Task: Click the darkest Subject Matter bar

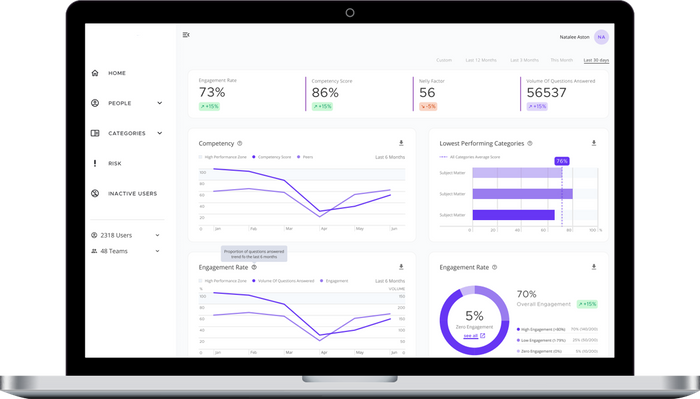Action: coord(513,215)
